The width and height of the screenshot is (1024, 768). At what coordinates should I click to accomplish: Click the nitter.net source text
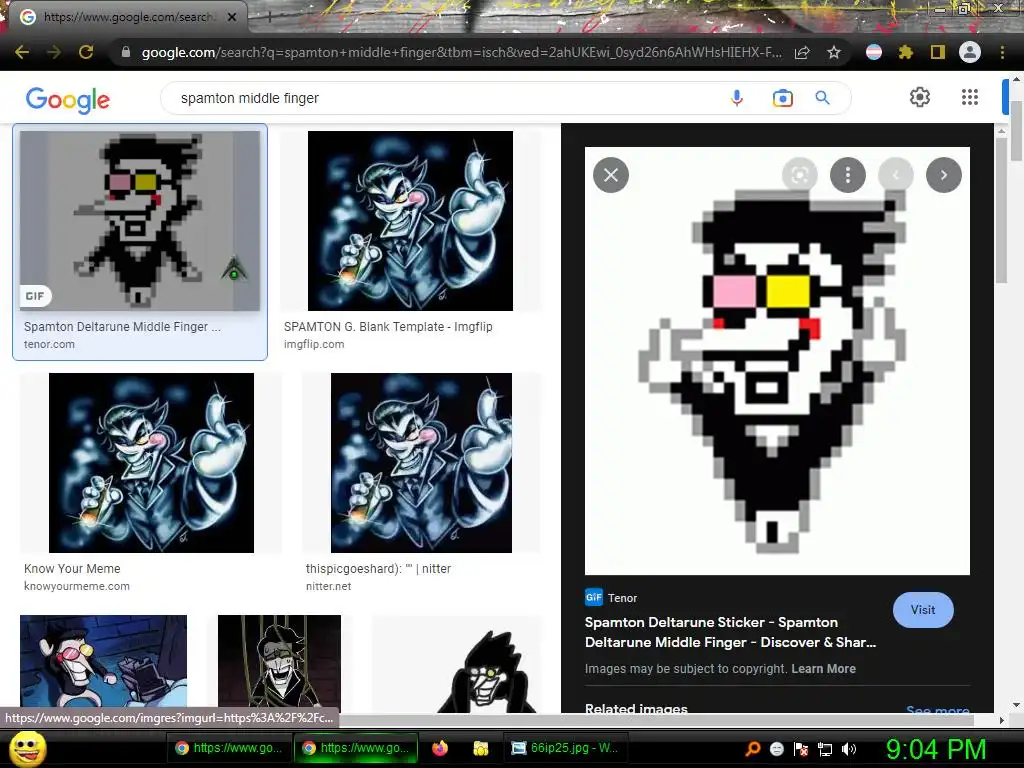coord(328,586)
